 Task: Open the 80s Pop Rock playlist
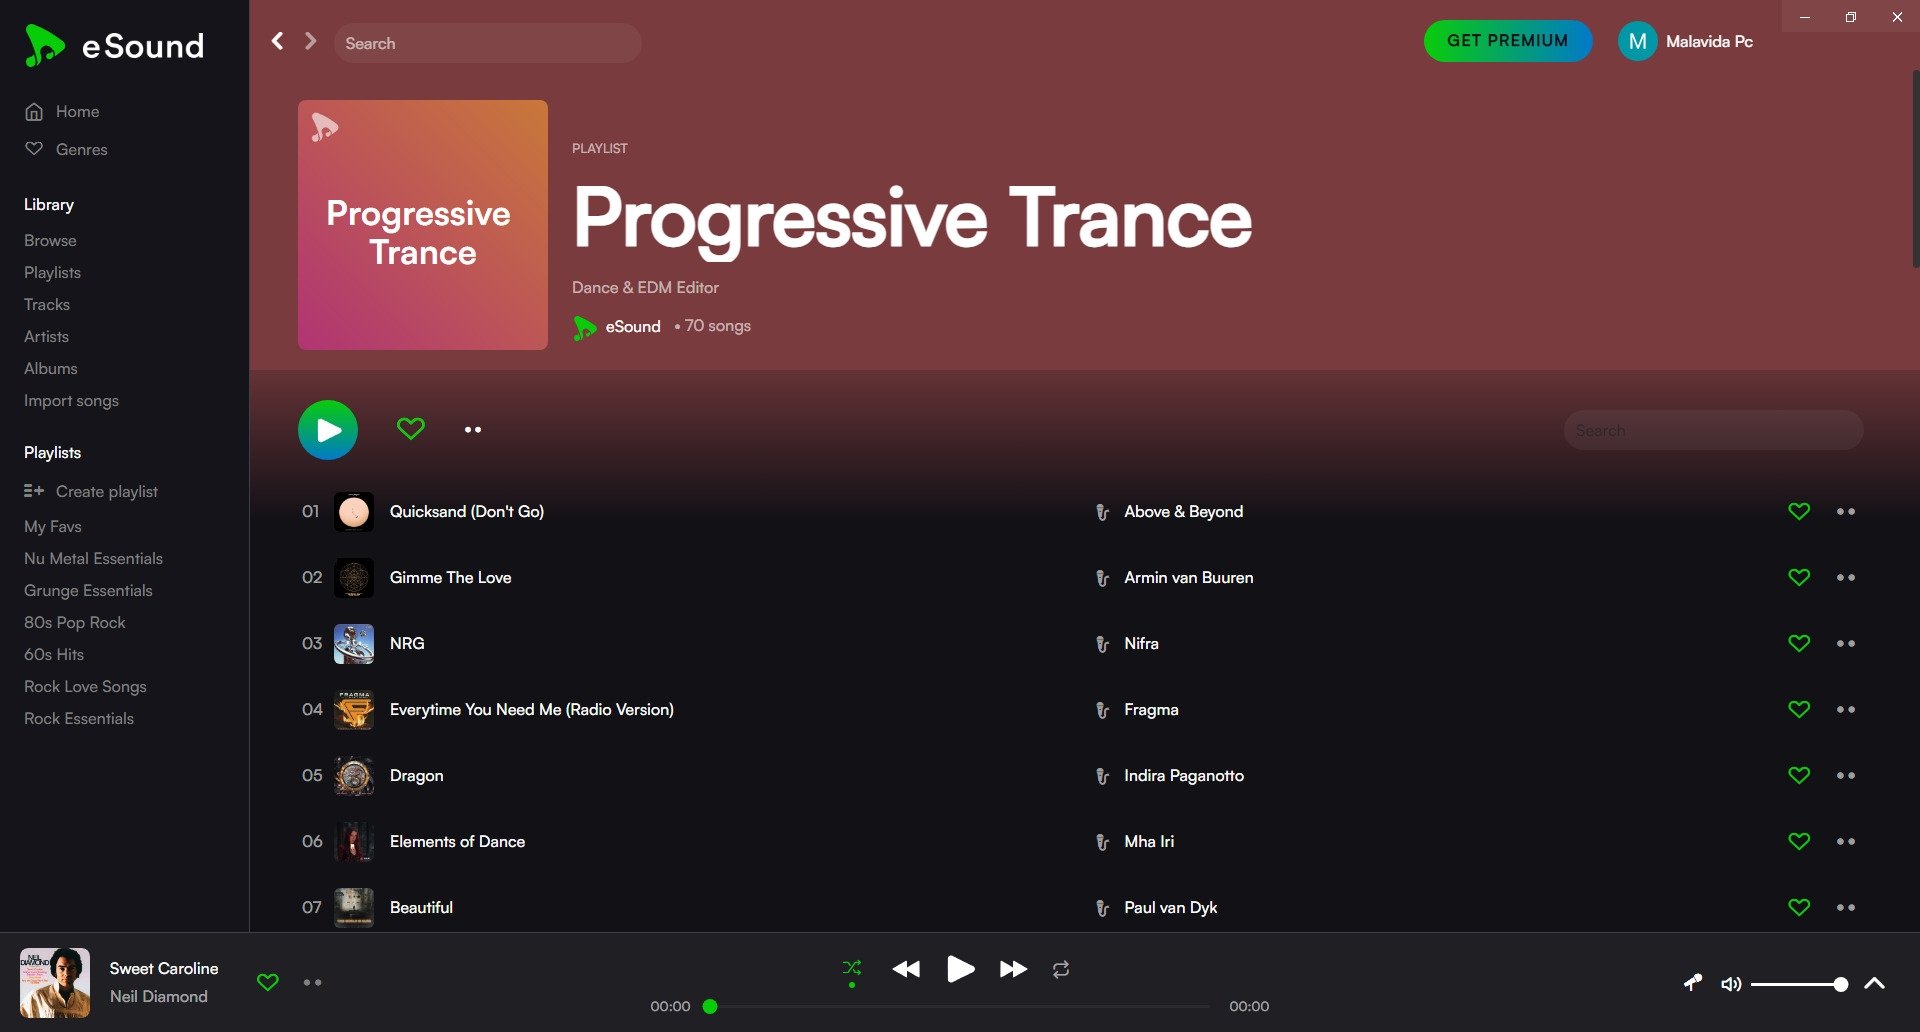[x=75, y=622]
